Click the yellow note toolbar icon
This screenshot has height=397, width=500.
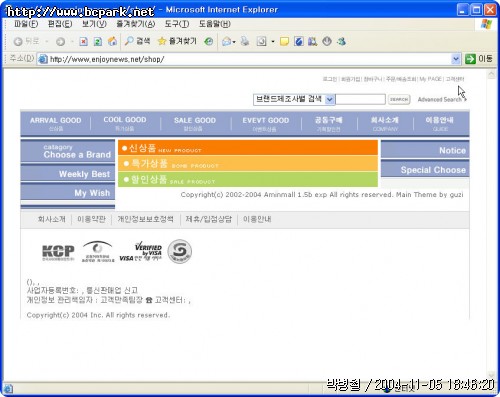(284, 41)
